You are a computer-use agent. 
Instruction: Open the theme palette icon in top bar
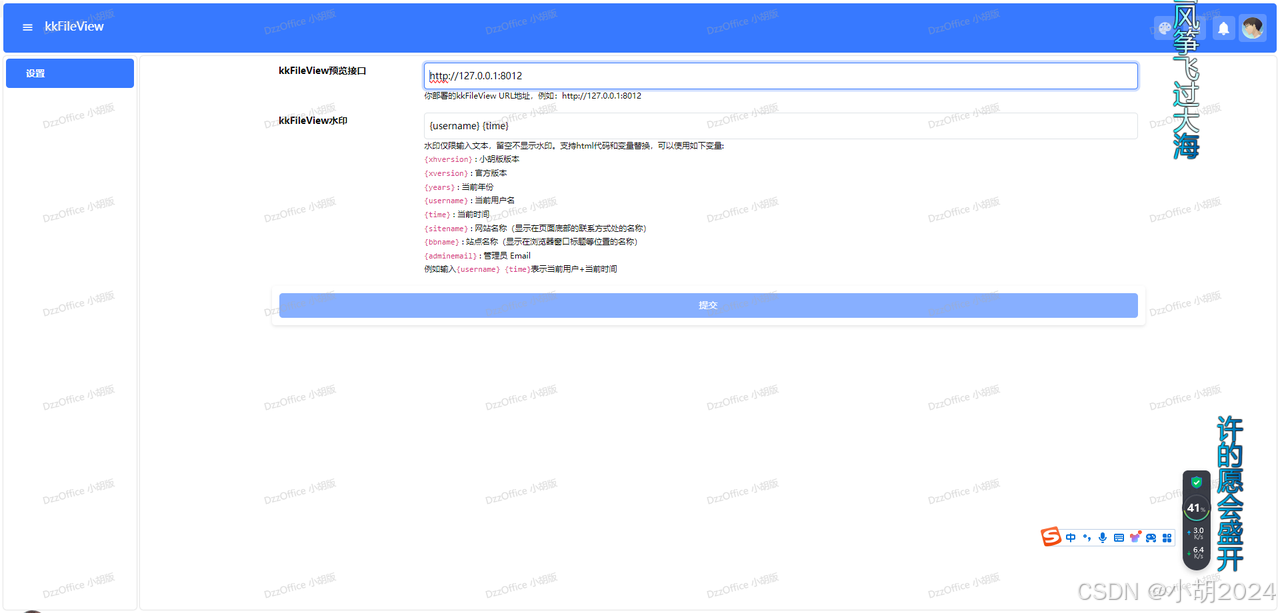tap(1164, 27)
